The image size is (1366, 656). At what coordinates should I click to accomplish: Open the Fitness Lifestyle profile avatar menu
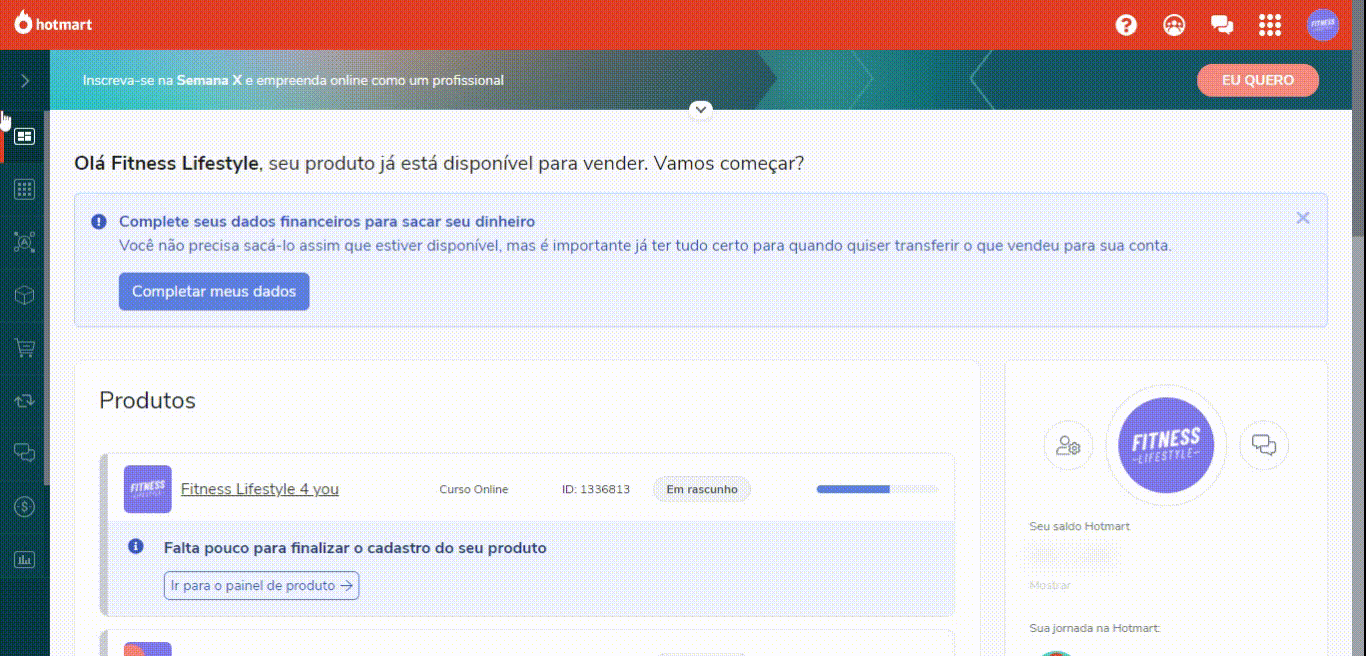1322,25
